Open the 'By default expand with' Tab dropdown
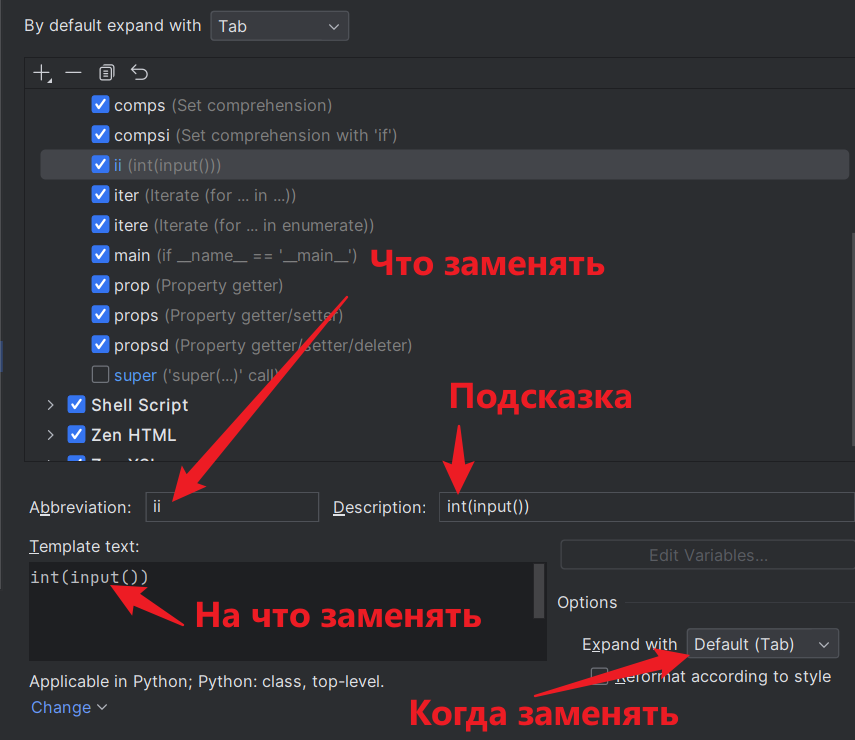This screenshot has width=855, height=740. pyautogui.click(x=279, y=26)
